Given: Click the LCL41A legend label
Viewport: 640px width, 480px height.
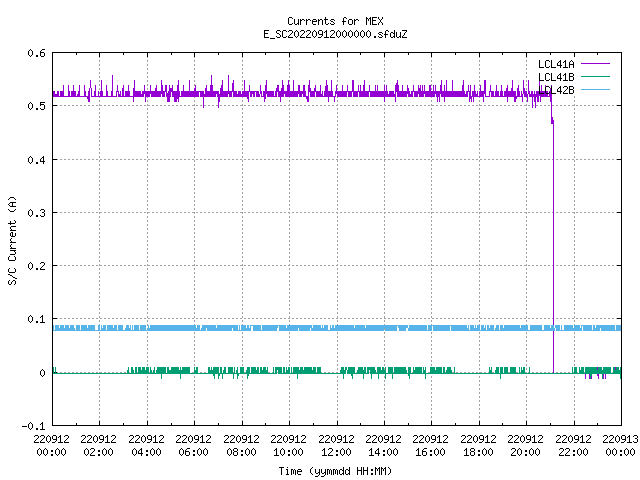Looking at the screenshot, I should (x=556, y=64).
